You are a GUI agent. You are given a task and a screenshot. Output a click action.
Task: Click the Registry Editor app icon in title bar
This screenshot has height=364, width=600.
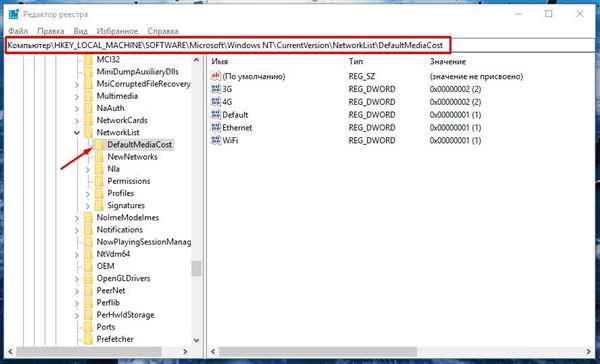pos(13,15)
